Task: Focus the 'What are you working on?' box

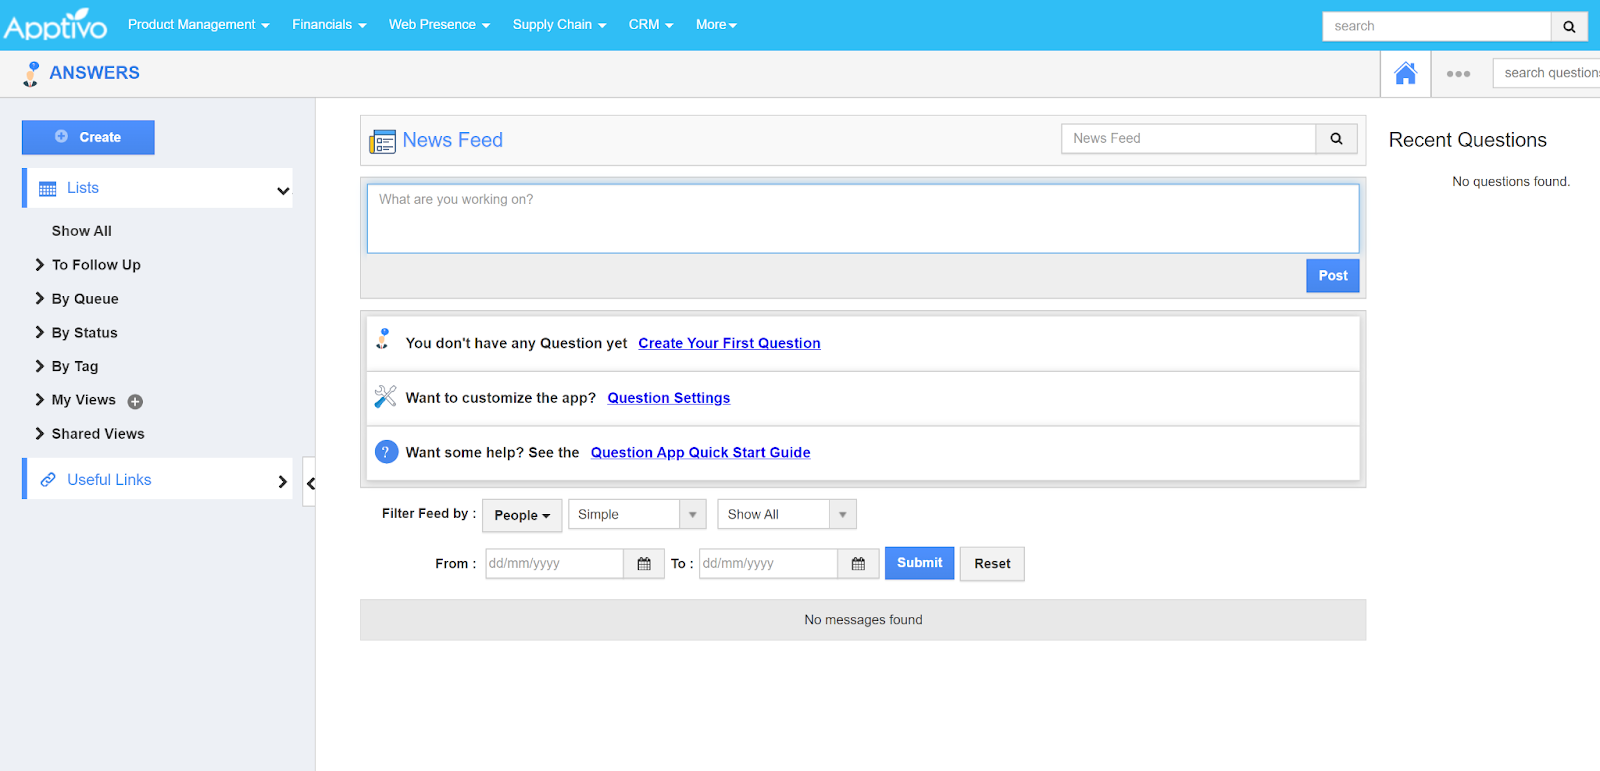Action: point(862,218)
